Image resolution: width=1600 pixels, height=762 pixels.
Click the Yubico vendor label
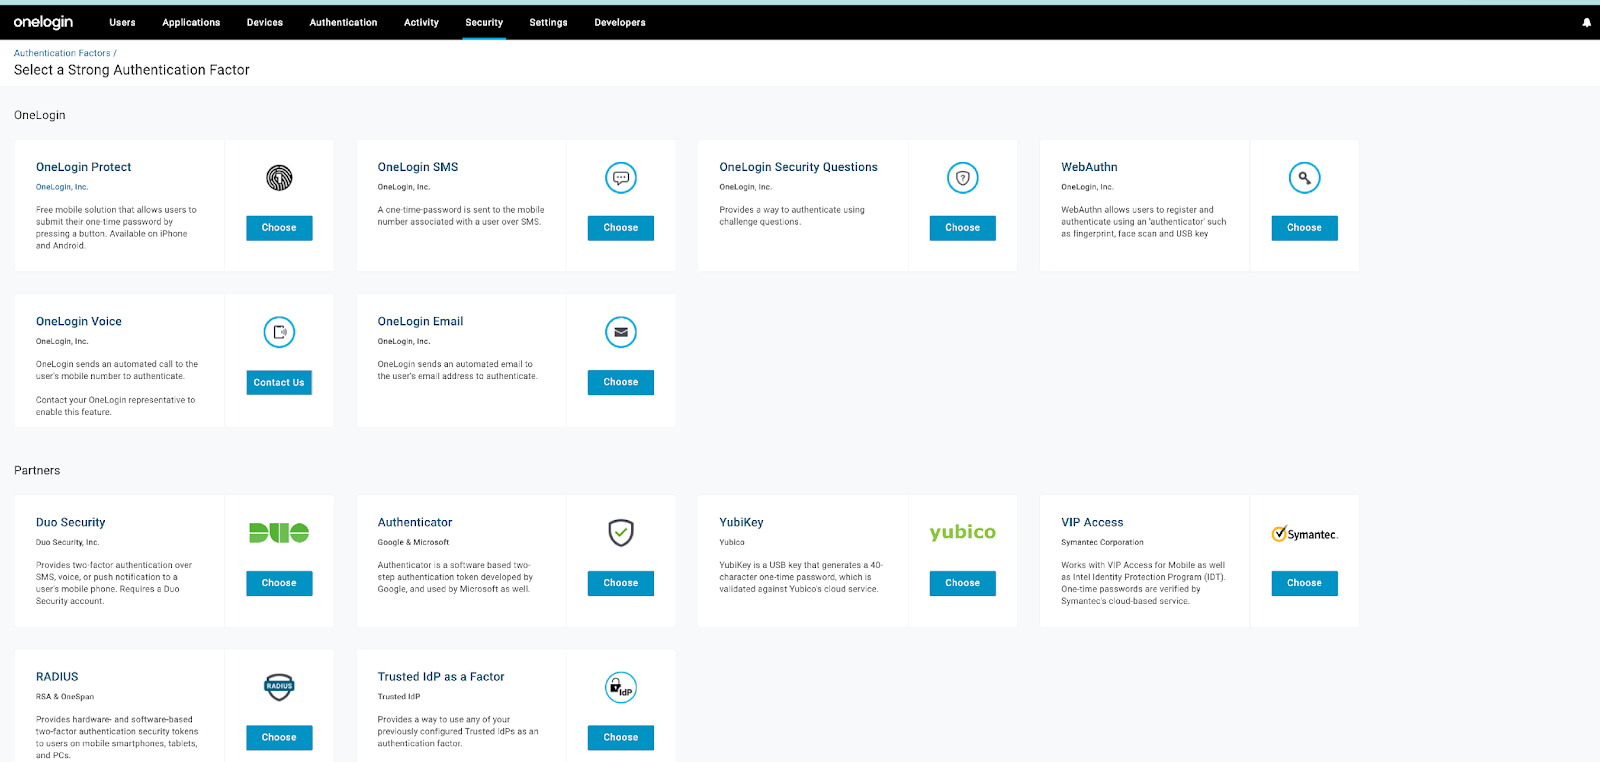(732, 542)
